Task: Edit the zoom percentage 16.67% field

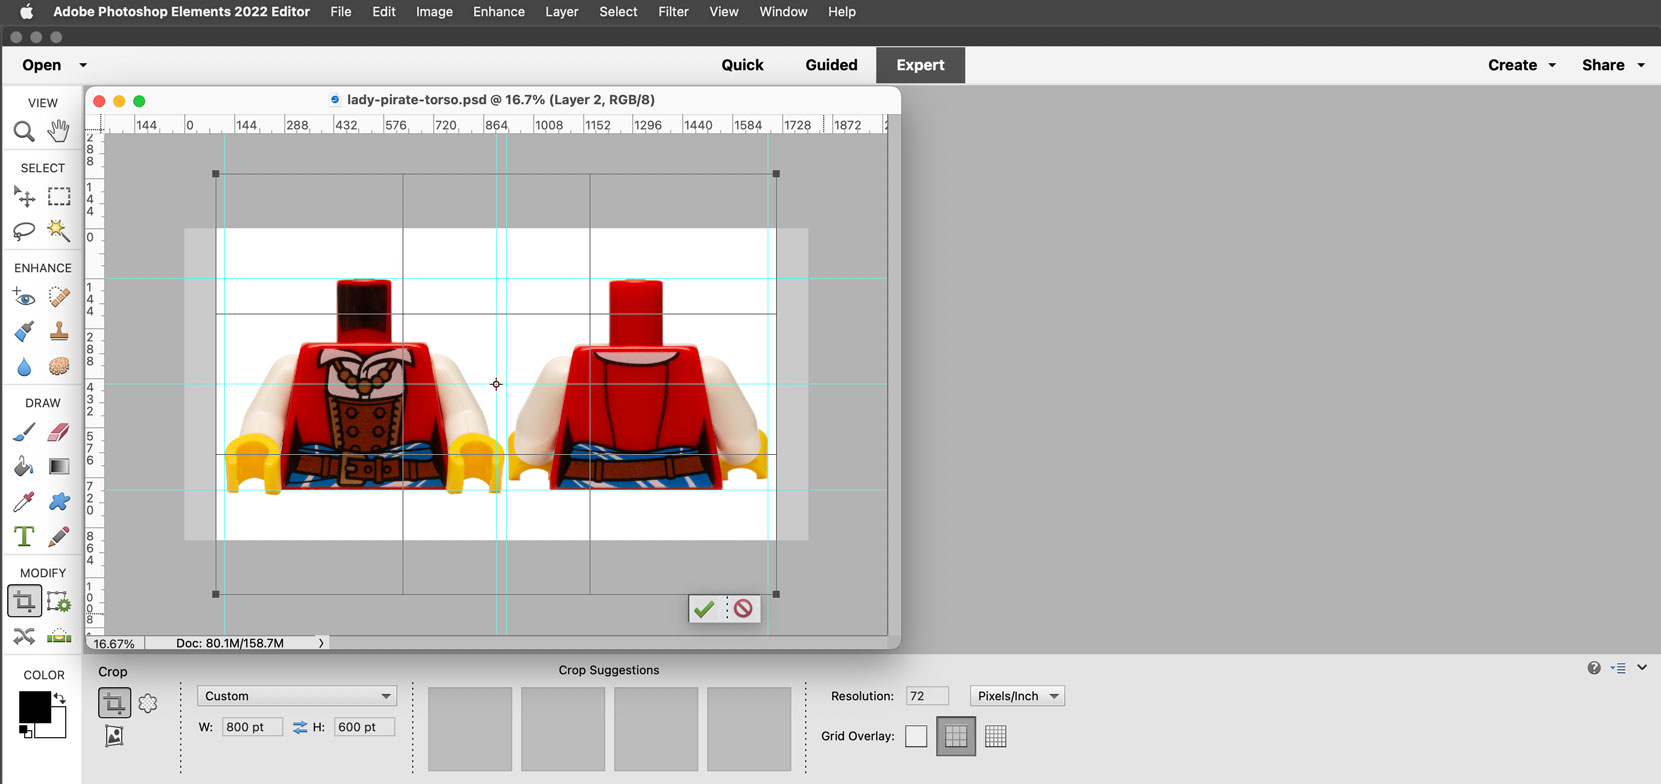Action: 114,643
